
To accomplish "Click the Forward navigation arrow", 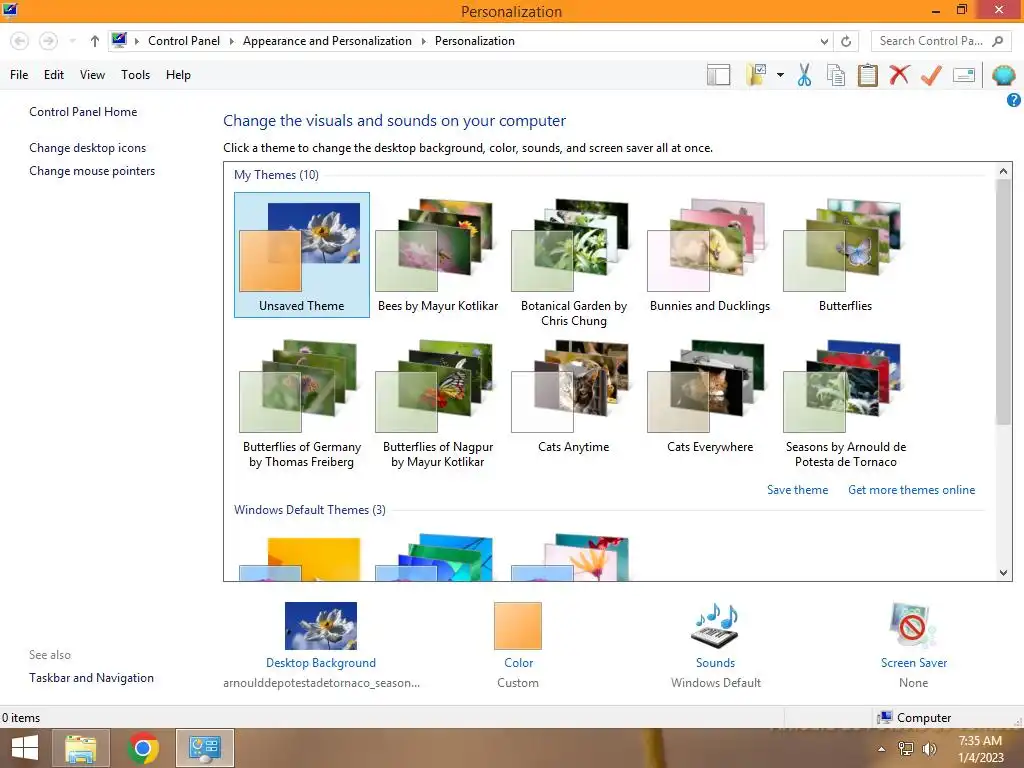I will pyautogui.click(x=48, y=41).
